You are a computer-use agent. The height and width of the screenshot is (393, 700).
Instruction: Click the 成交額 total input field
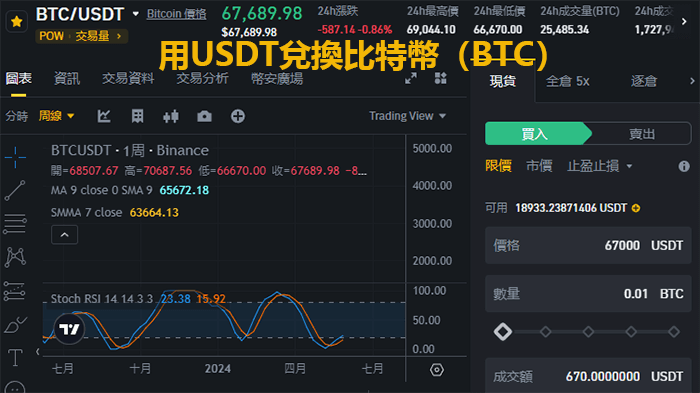click(x=588, y=376)
